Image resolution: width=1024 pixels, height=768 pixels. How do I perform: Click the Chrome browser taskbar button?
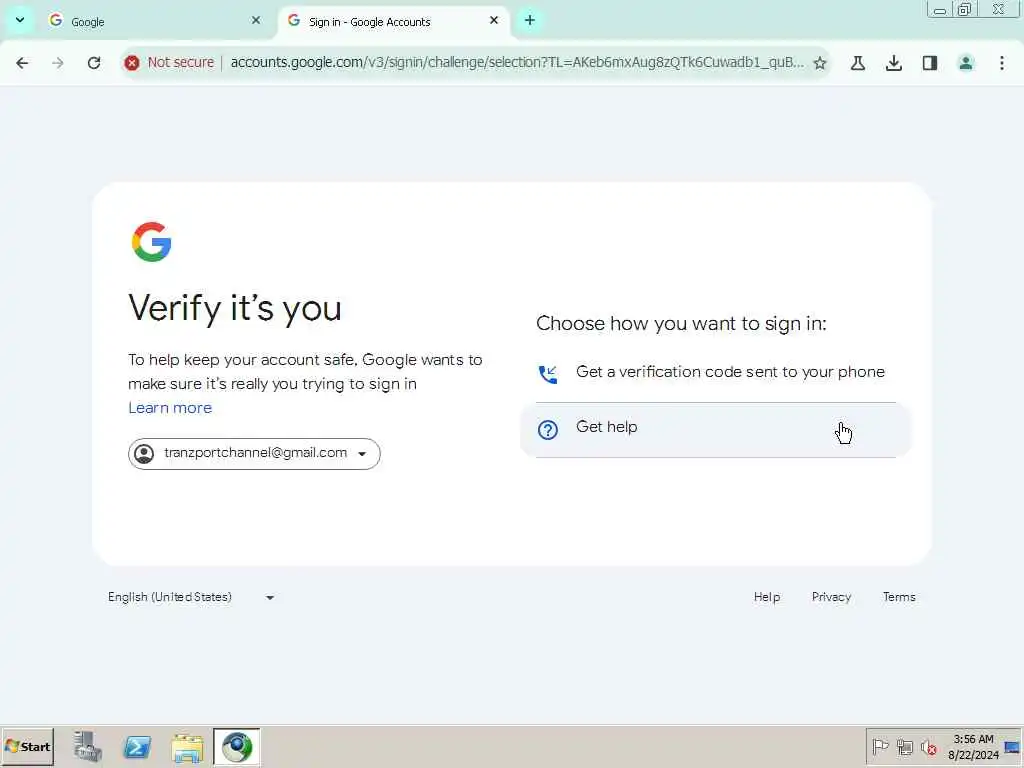(x=236, y=747)
